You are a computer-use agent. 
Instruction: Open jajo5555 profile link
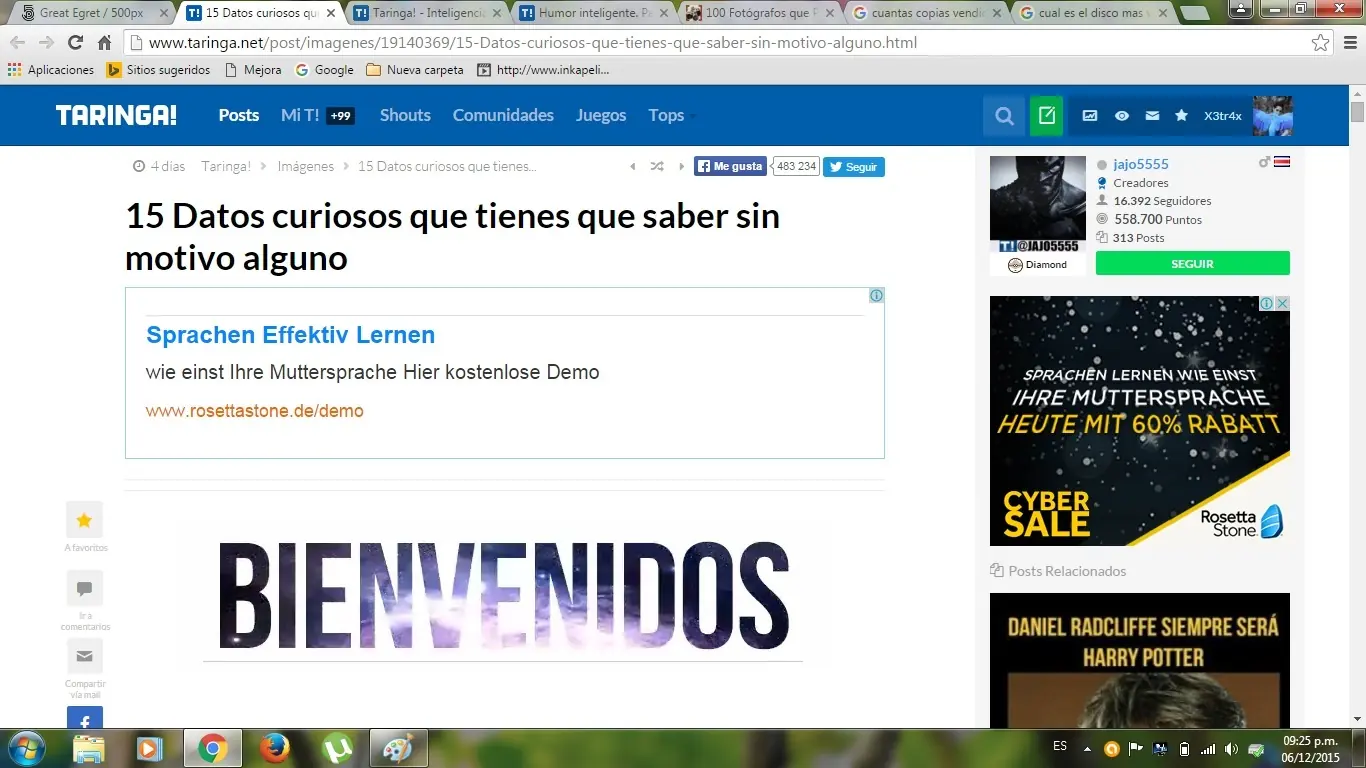1141,164
